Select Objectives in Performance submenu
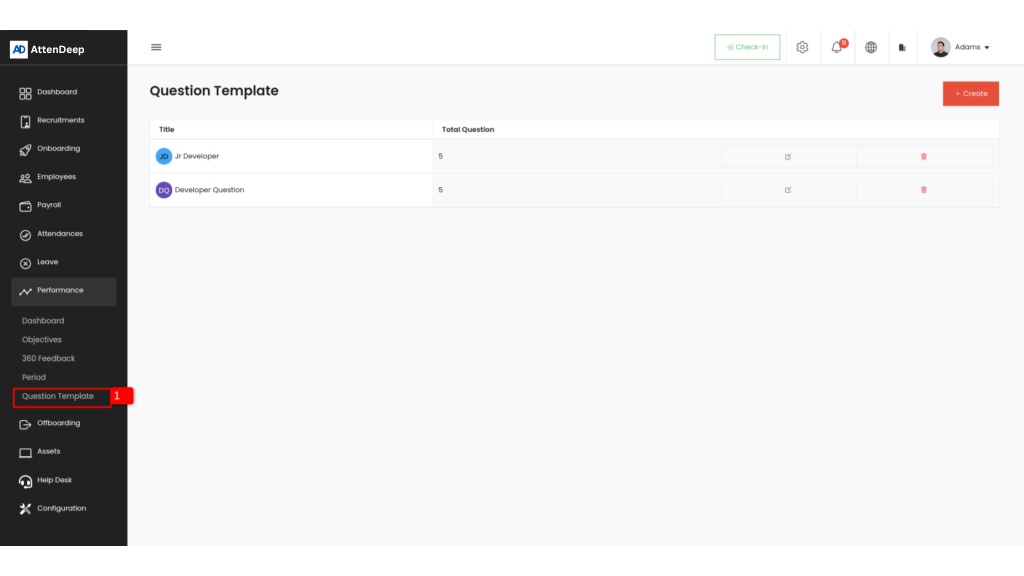The height and width of the screenshot is (576, 1024). pos(42,340)
